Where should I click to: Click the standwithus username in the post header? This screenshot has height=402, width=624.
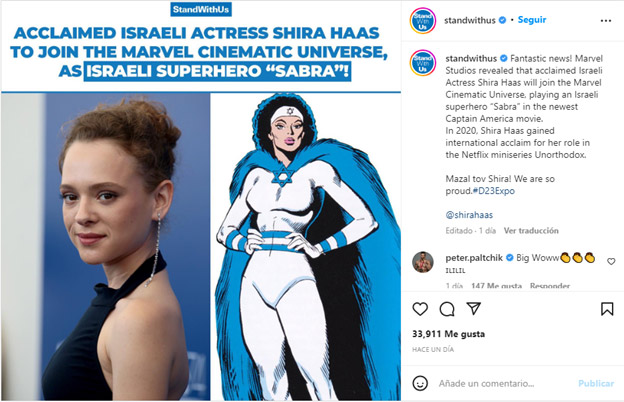click(x=470, y=20)
